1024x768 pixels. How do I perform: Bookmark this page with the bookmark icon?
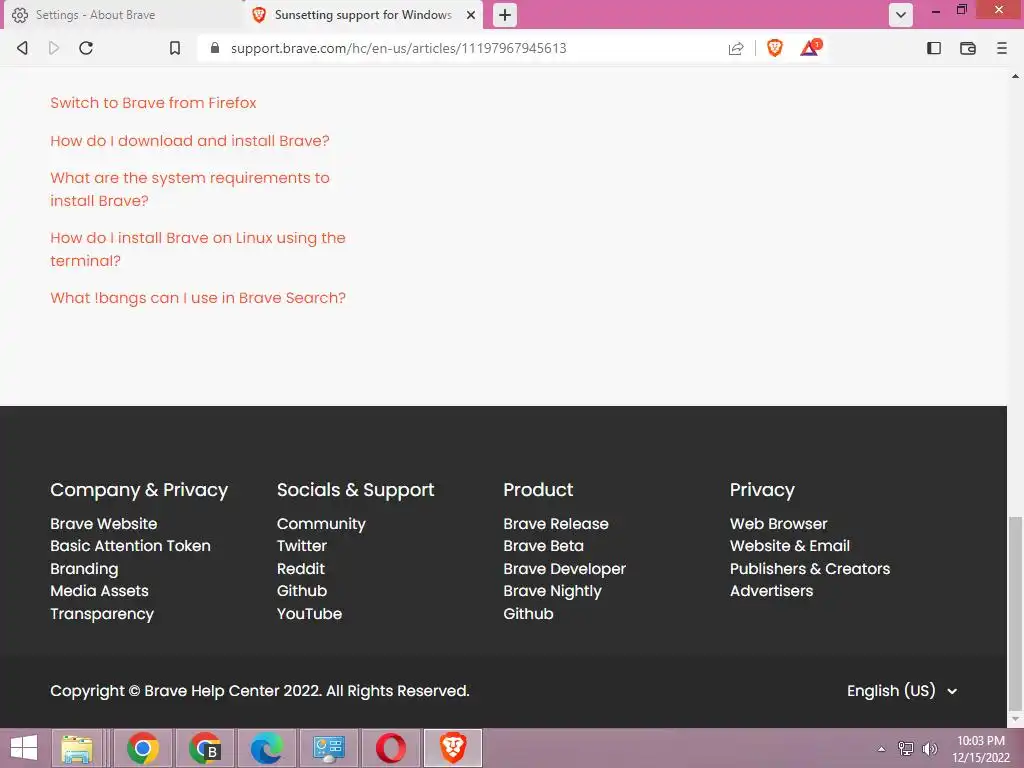coord(174,48)
